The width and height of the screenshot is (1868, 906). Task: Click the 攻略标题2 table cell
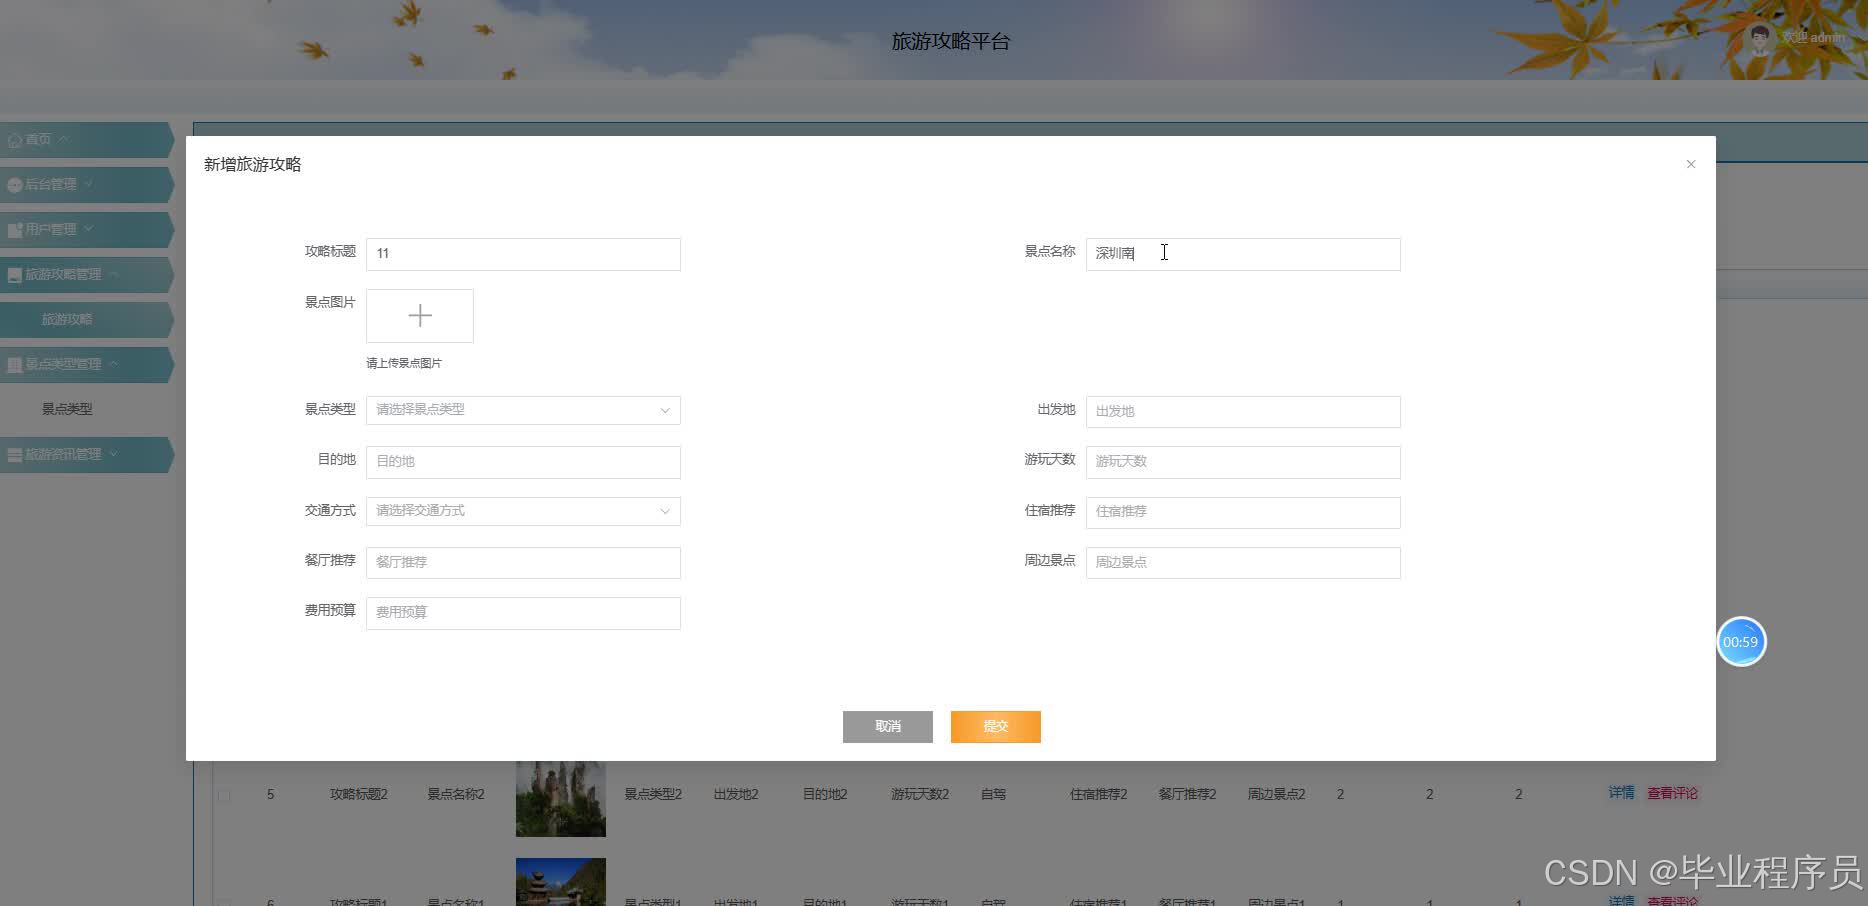tap(359, 794)
